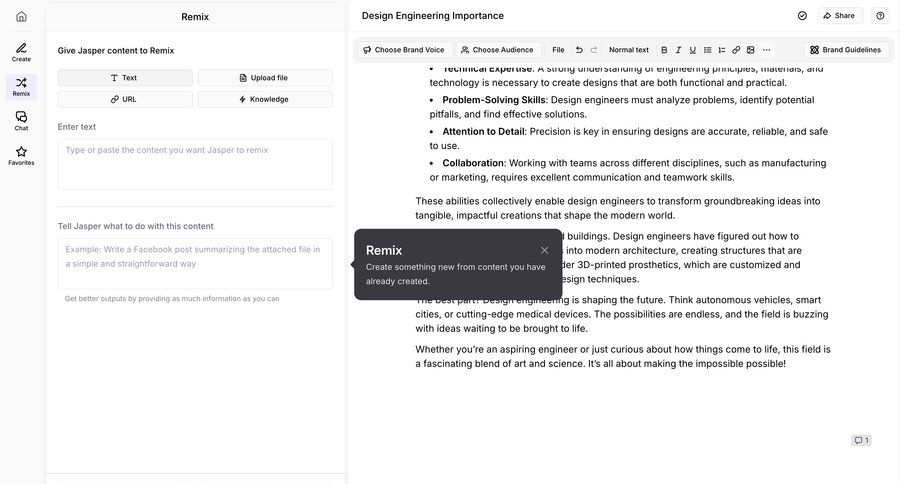Viewport: 900px width, 484px height.
Task: Open the Remix section in sidebar
Action: coord(21,87)
